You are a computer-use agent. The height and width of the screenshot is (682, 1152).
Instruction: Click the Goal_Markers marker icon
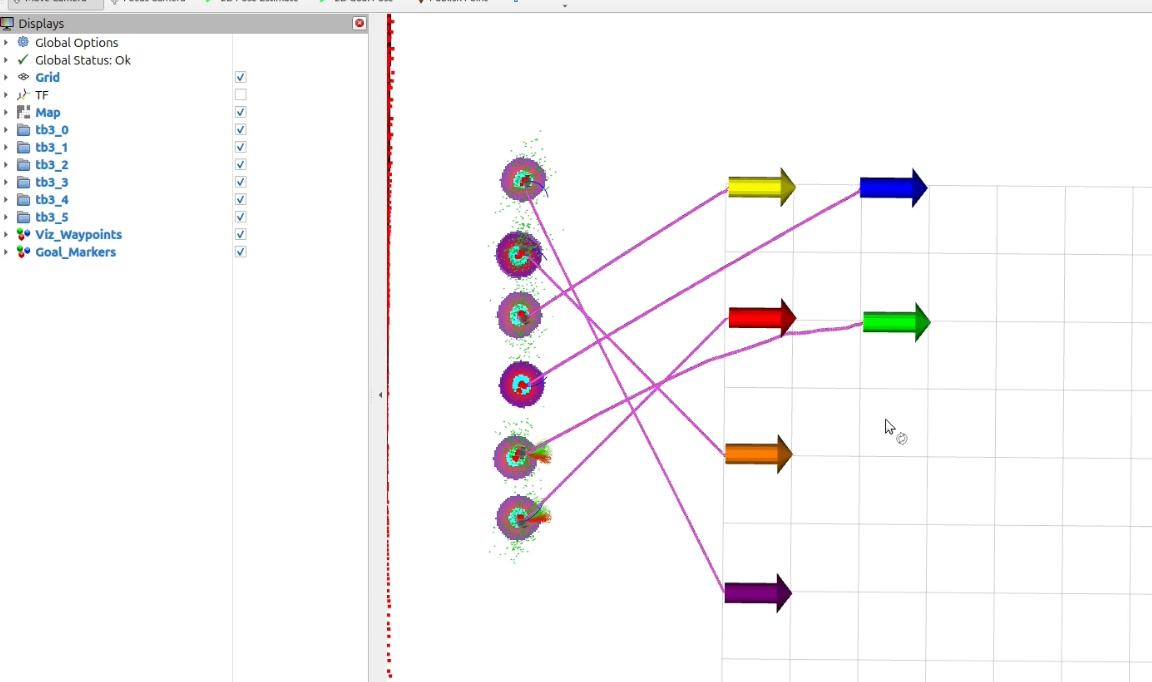(23, 252)
